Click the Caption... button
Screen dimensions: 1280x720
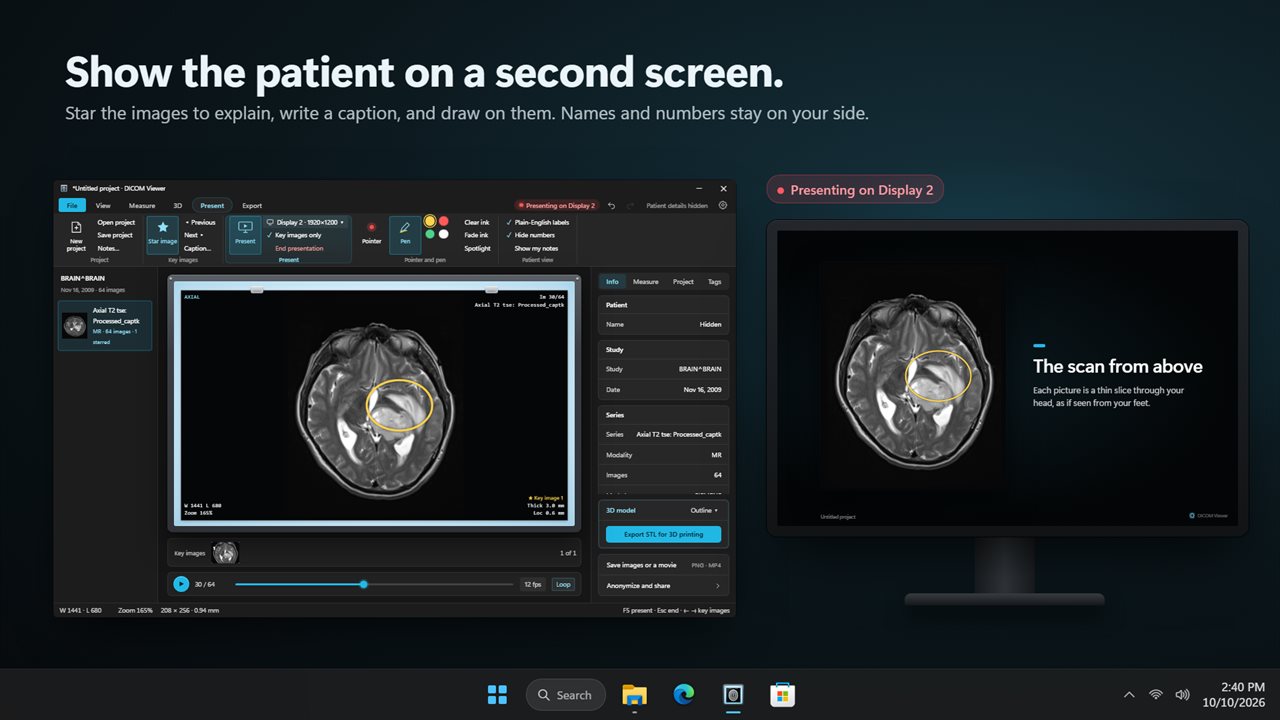197,248
